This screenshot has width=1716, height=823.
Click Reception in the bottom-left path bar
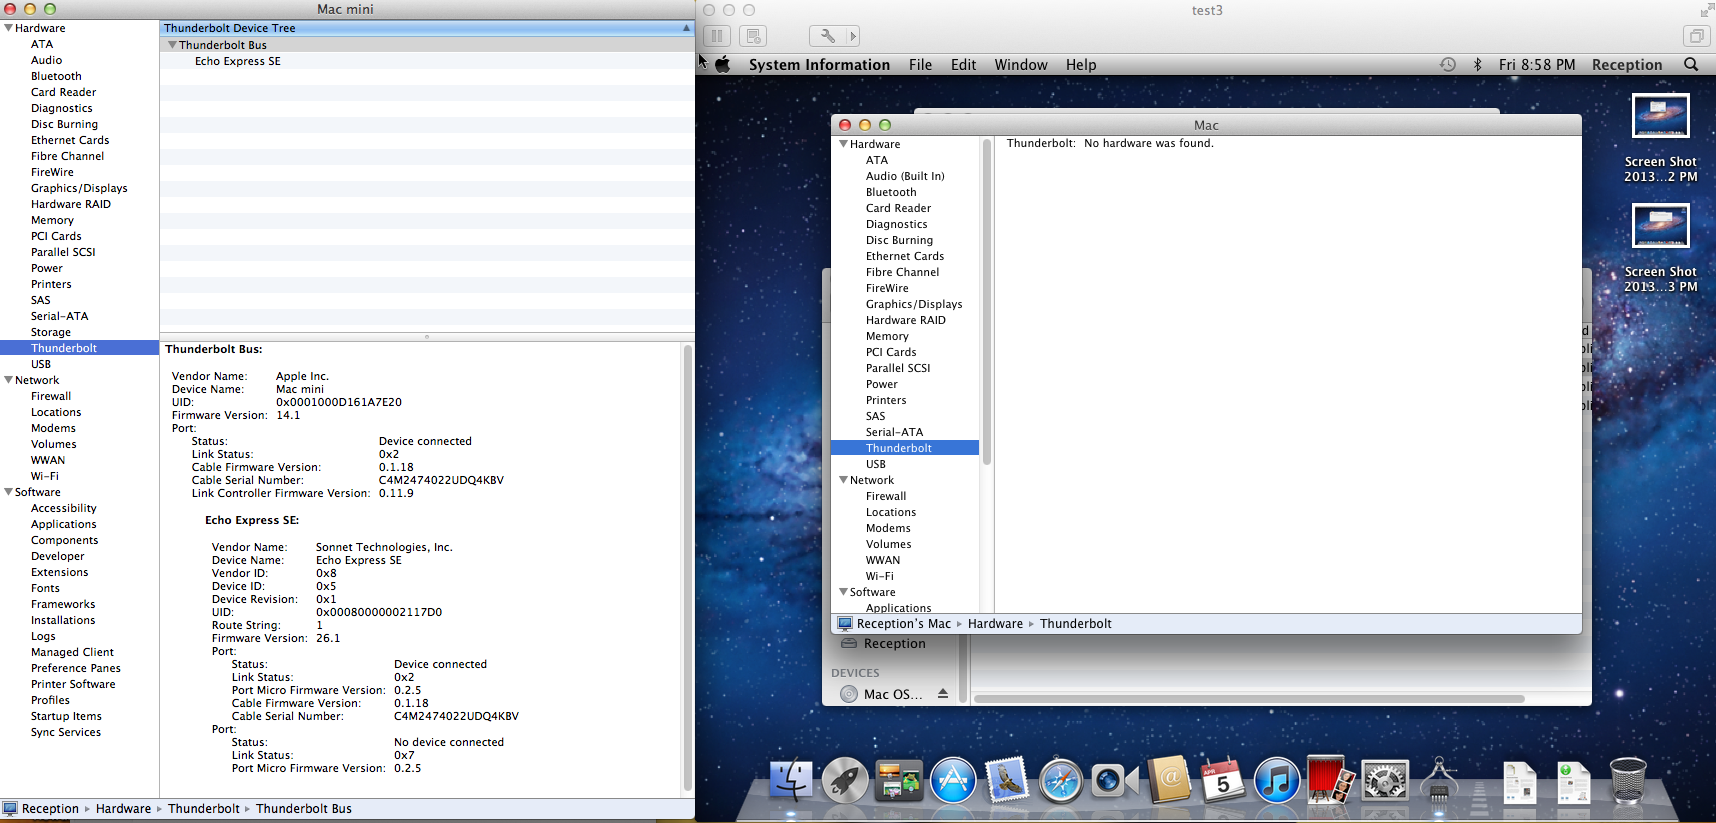tap(50, 809)
